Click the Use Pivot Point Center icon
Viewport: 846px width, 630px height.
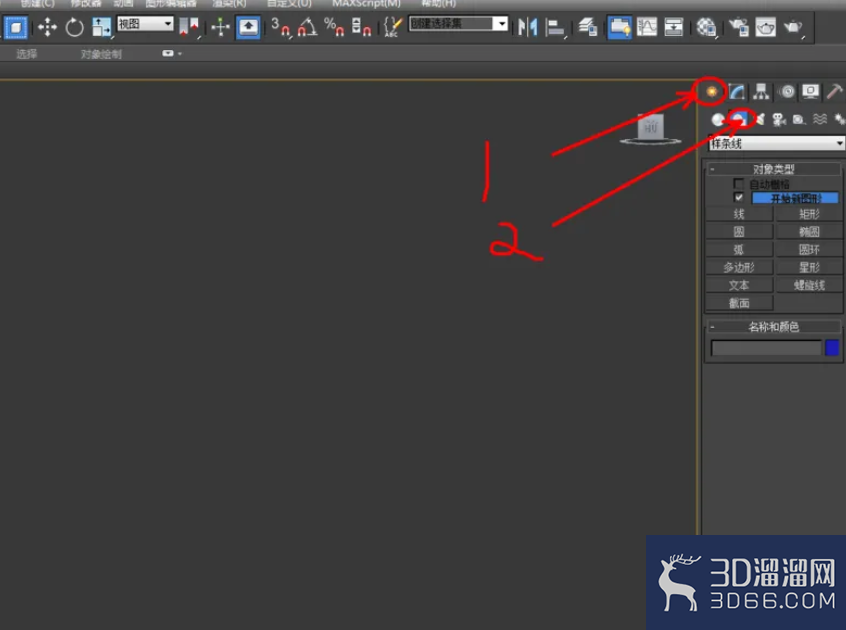pos(189,26)
